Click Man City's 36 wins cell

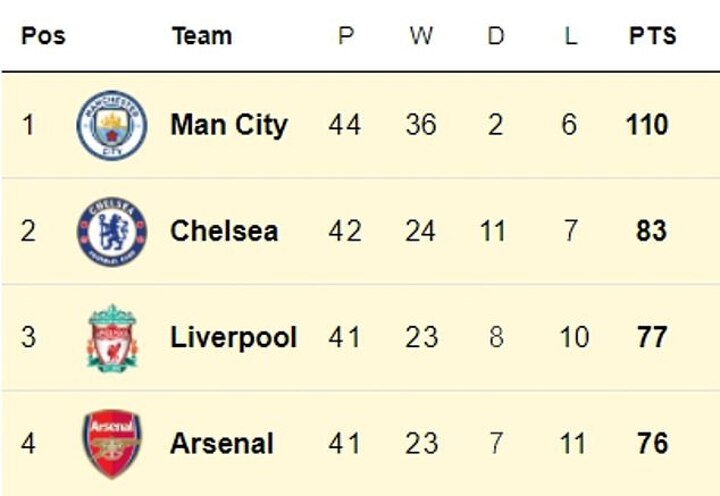click(421, 125)
